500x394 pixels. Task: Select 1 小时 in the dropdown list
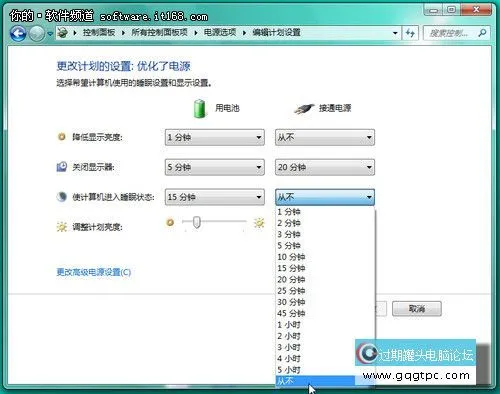325,325
